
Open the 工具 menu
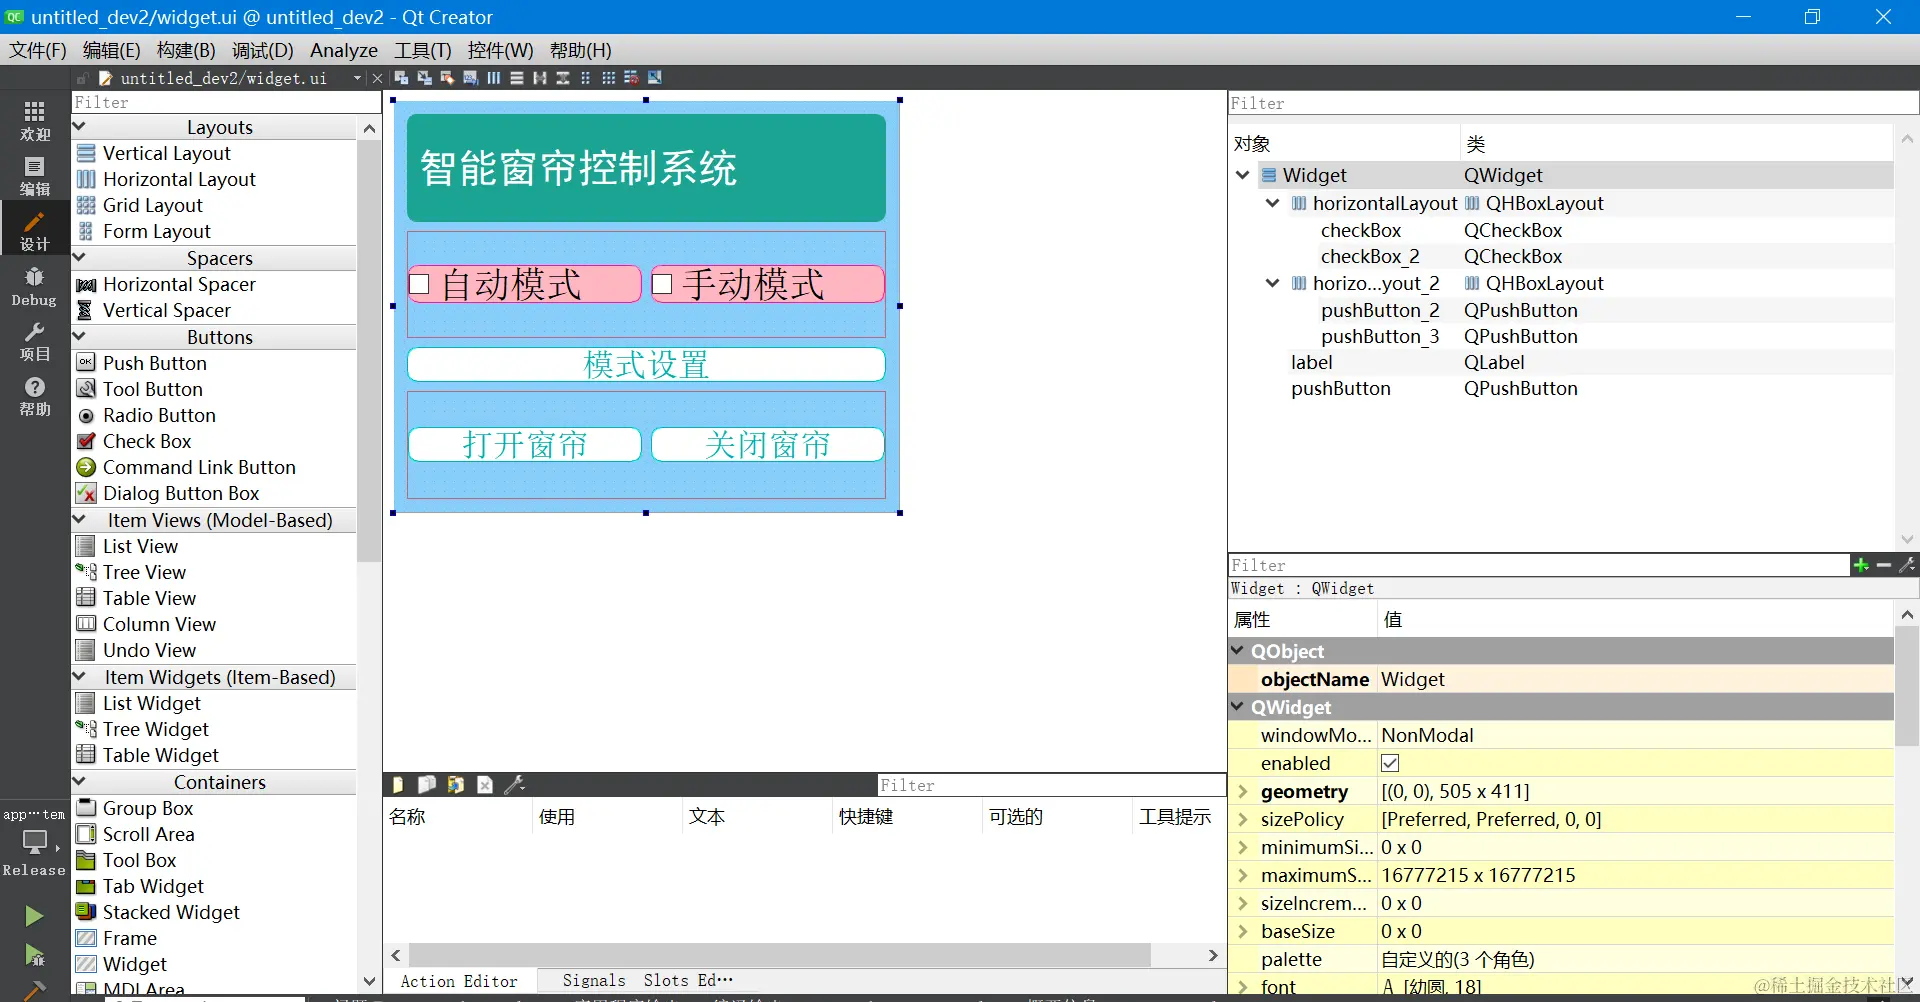(x=421, y=50)
